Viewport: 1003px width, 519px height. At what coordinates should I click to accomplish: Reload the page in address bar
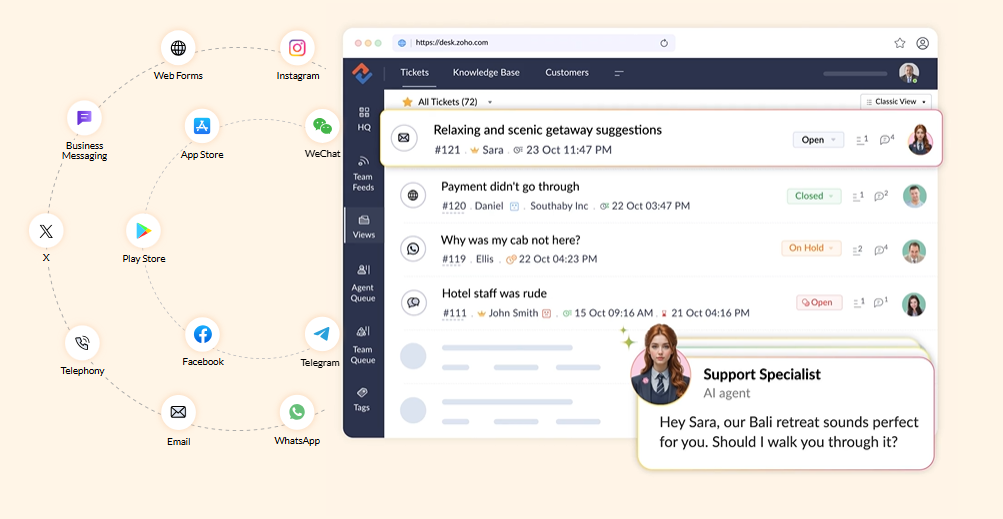point(664,43)
